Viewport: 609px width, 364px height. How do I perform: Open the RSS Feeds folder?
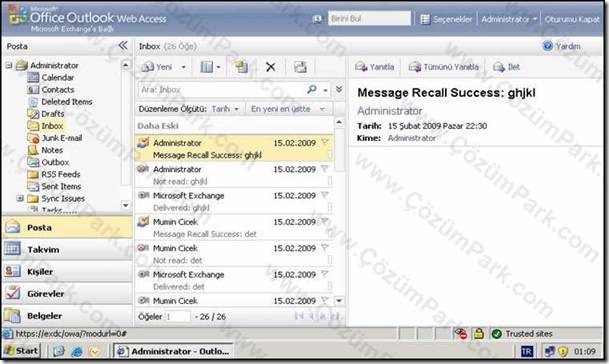point(60,174)
